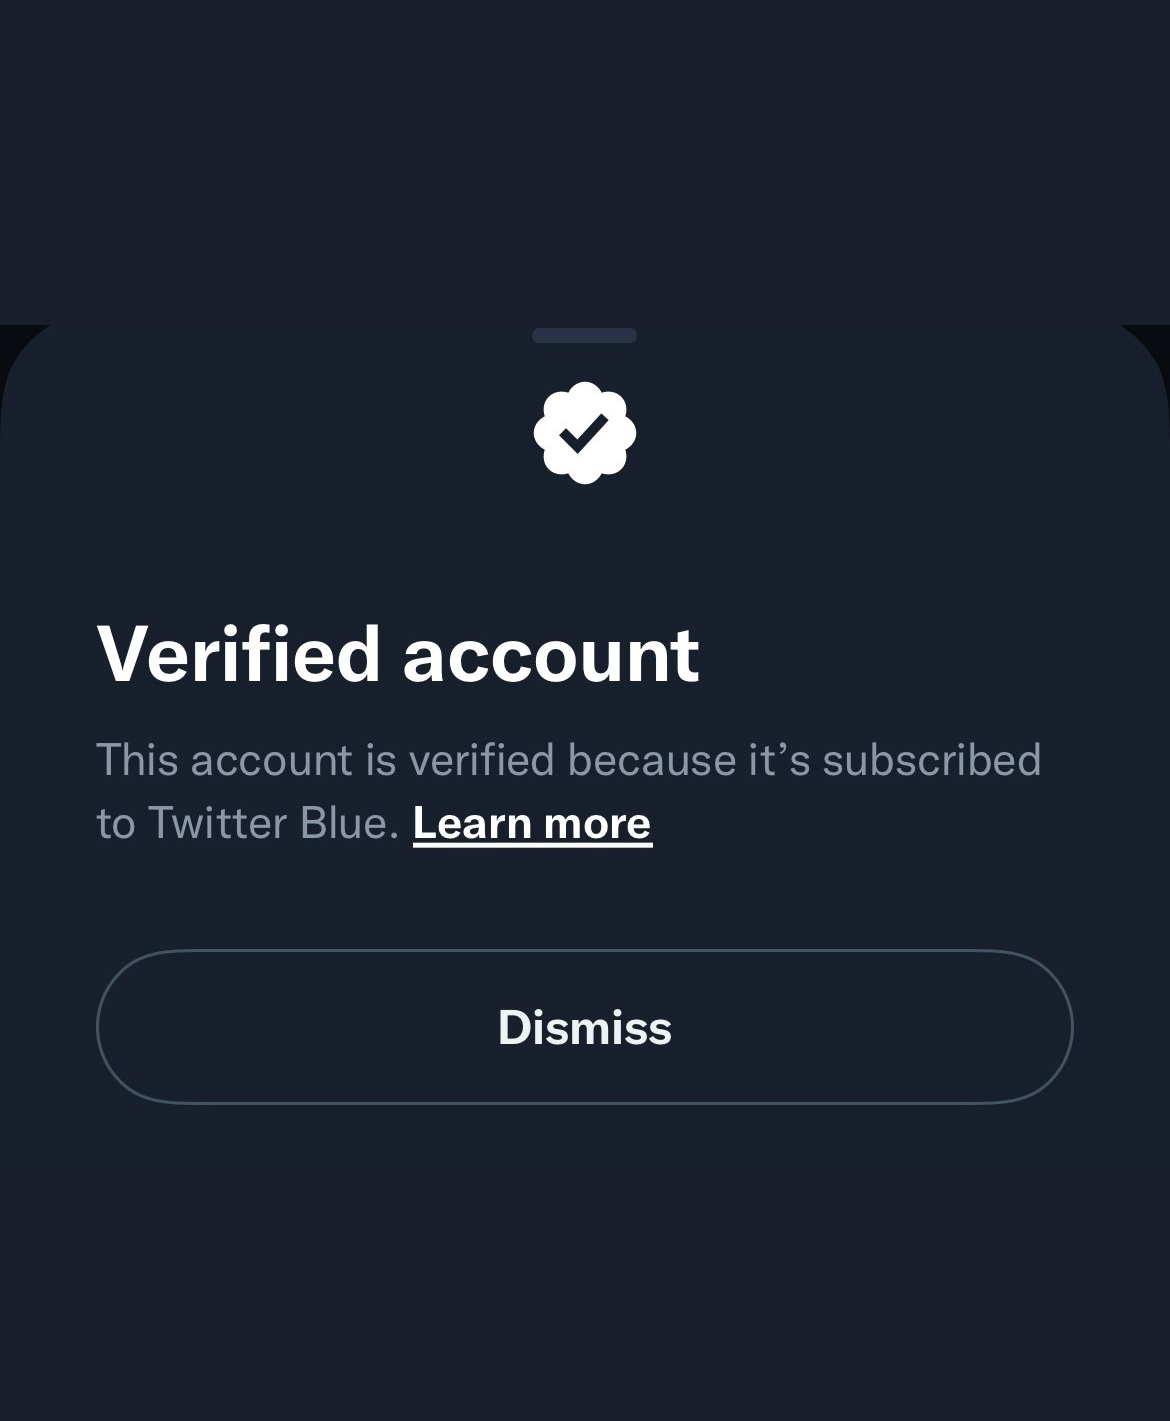Collapse the sheet using the drag handle
The image size is (1170, 1421).
[584, 337]
